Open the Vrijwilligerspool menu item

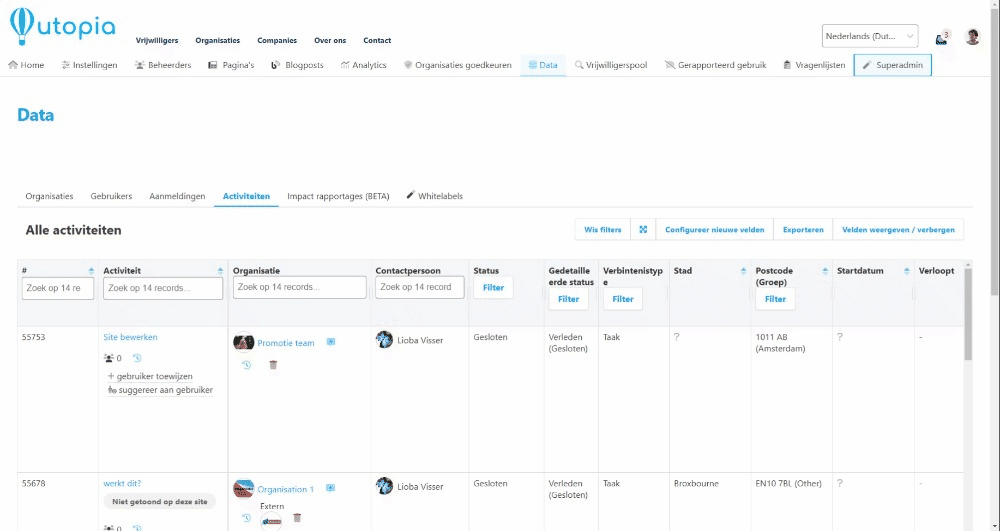click(x=611, y=65)
